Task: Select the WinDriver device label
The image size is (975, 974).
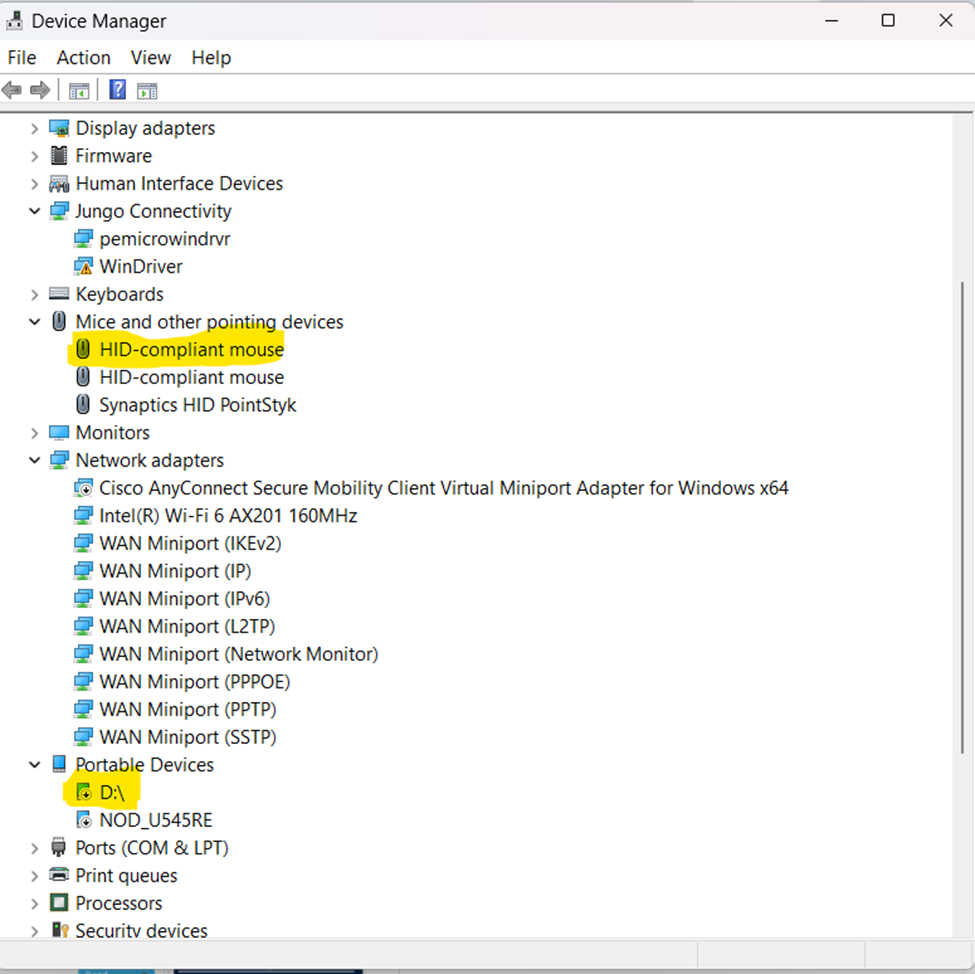Action: pos(141,267)
